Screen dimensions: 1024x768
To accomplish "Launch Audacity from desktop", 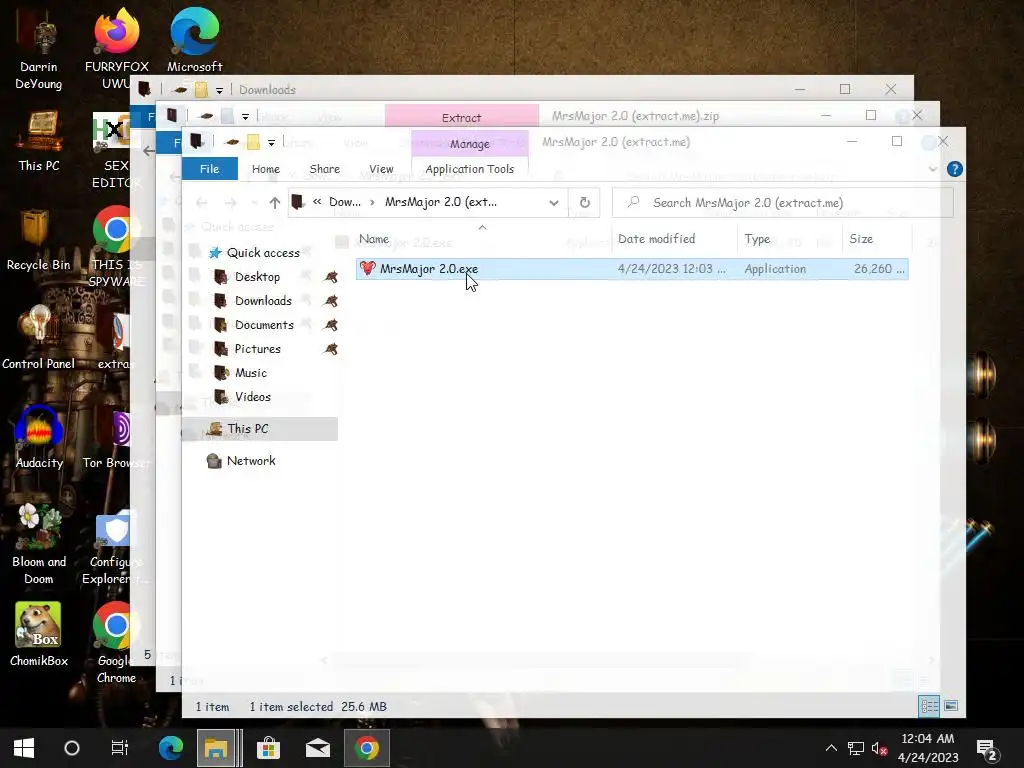I will pyautogui.click(x=39, y=438).
